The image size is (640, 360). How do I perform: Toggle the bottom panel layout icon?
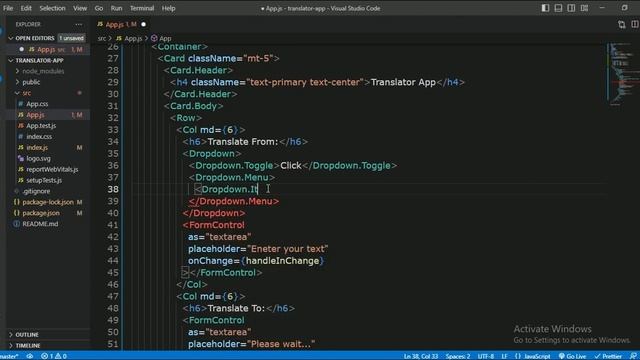coord(558,8)
